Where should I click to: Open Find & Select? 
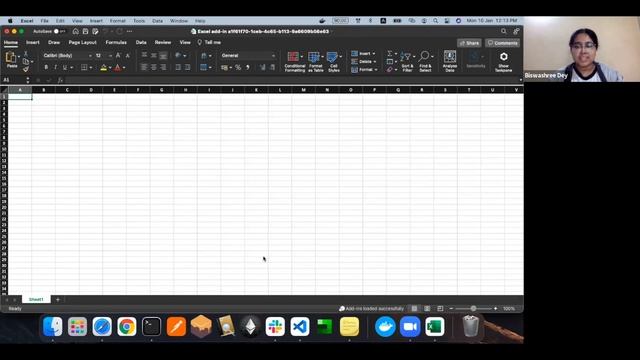pos(425,62)
